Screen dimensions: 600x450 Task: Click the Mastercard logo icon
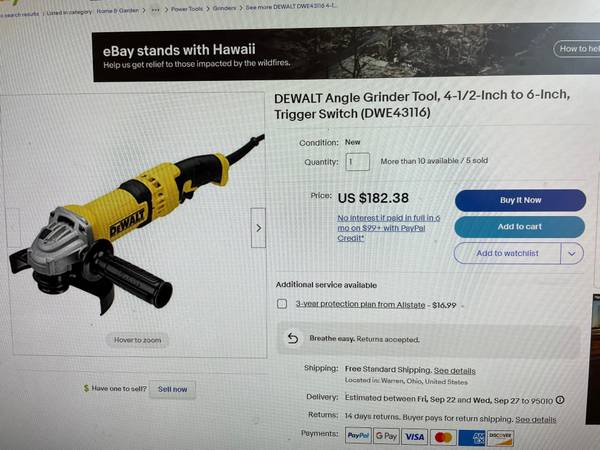tap(443, 437)
